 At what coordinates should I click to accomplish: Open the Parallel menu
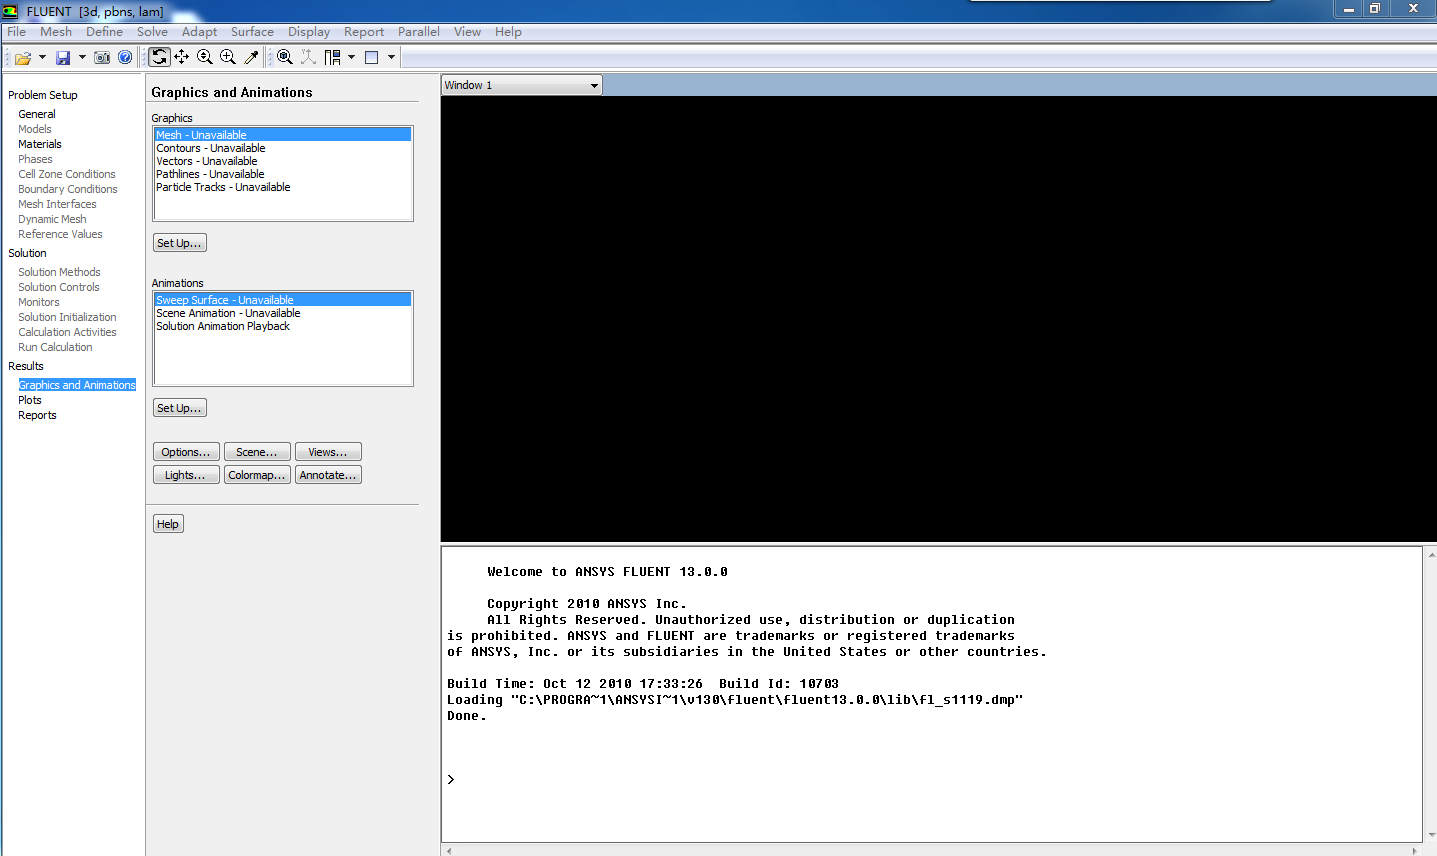[x=419, y=32]
